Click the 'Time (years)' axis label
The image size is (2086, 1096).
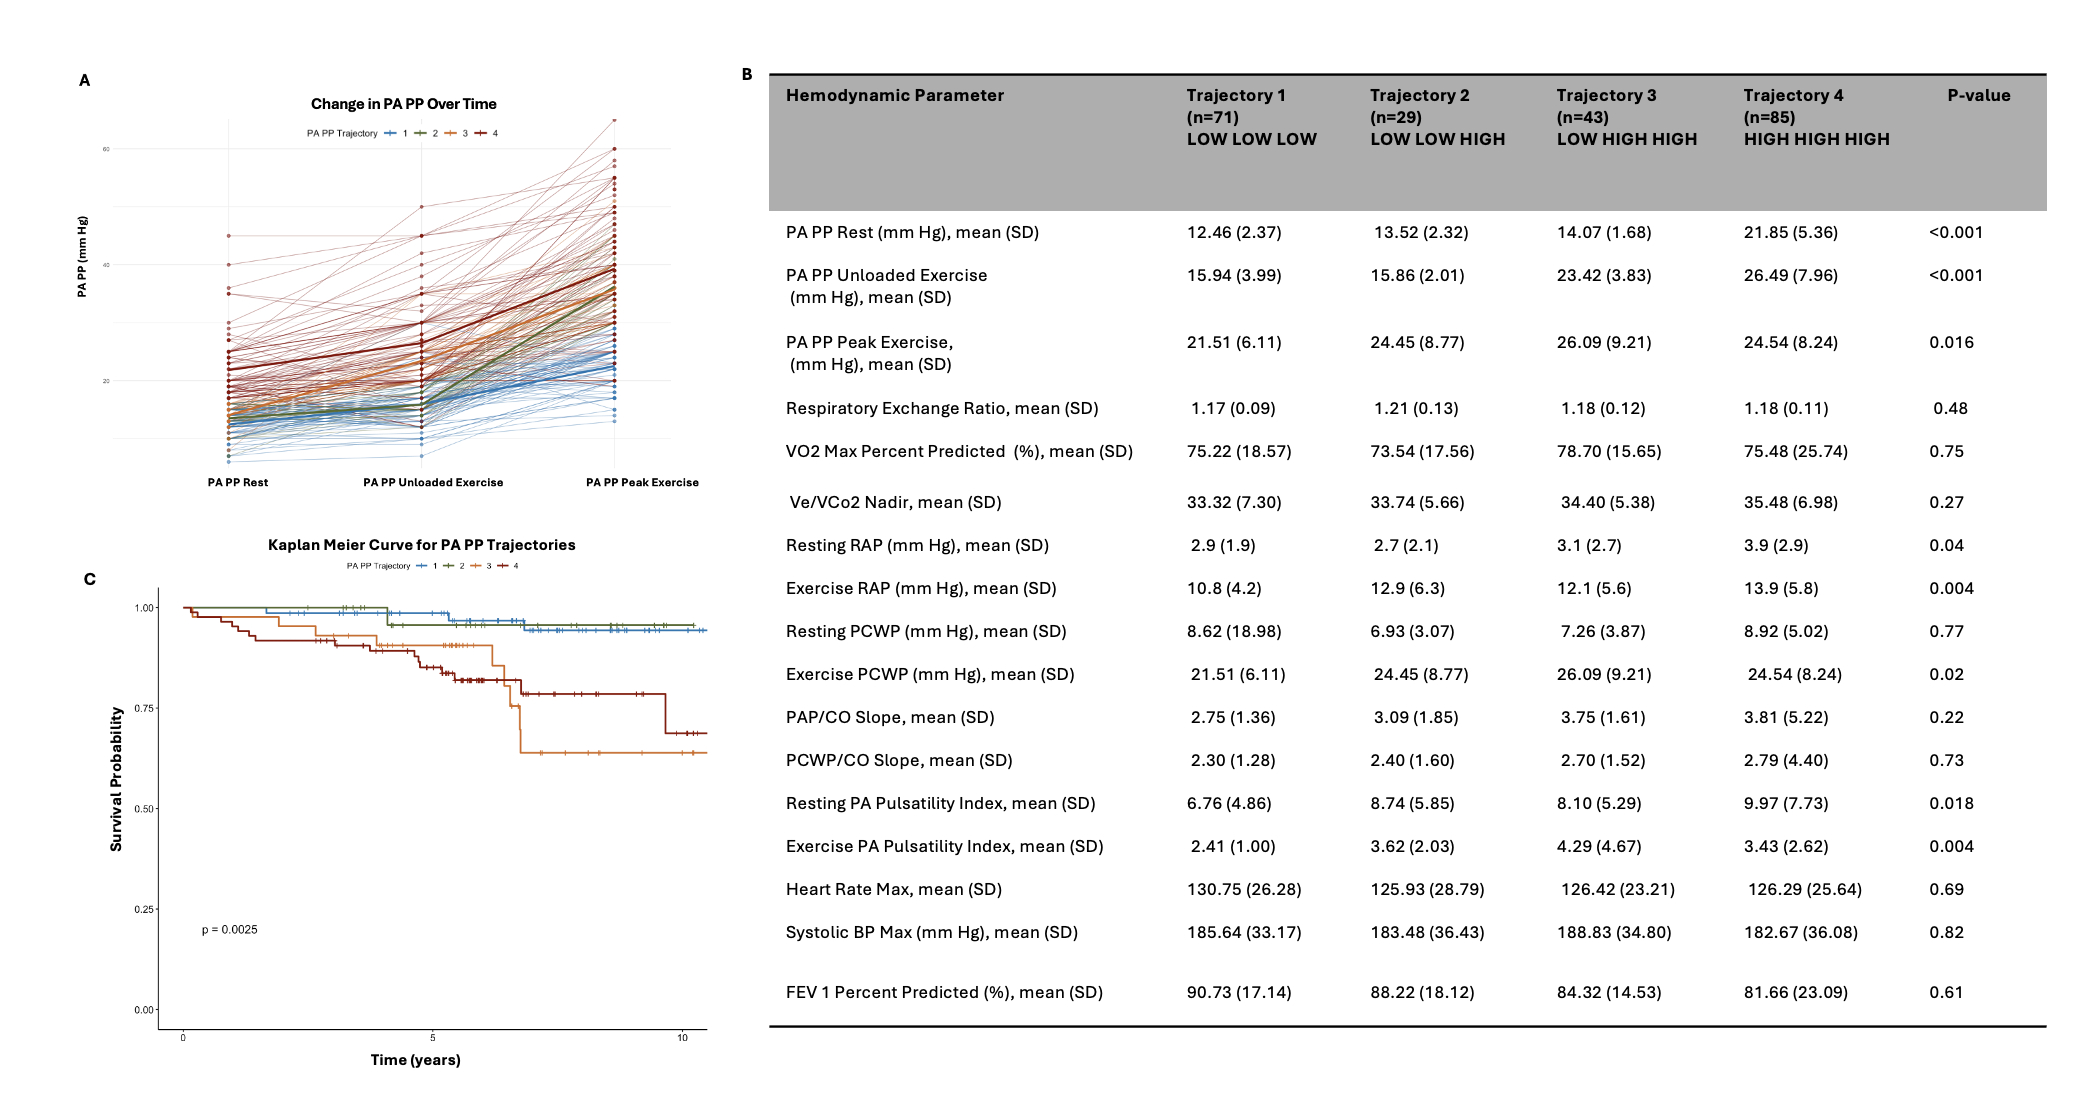(x=415, y=1060)
